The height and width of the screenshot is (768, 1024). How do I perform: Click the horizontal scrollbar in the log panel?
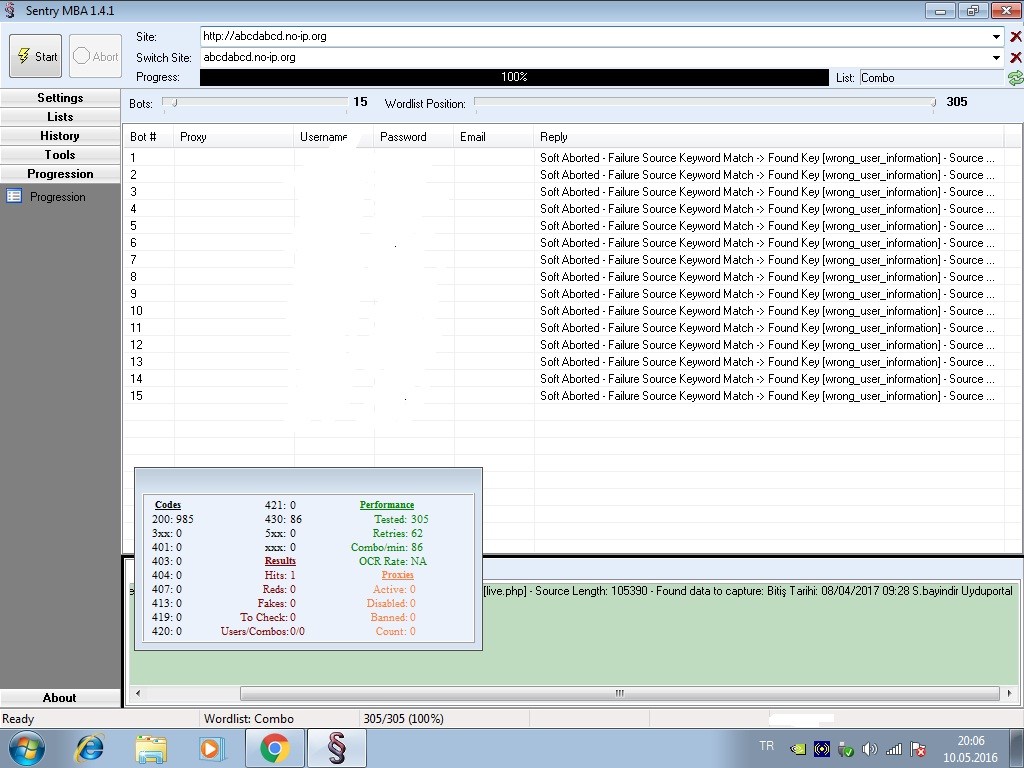point(619,693)
